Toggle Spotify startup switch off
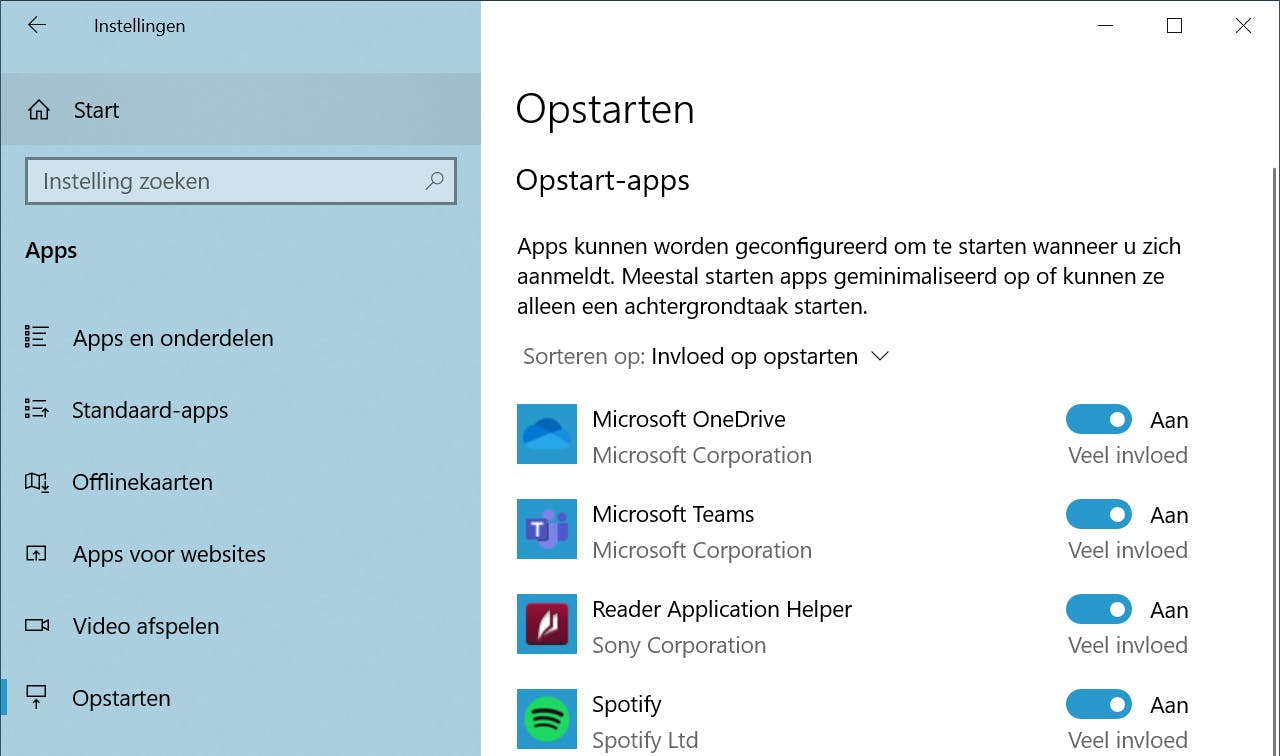 click(1098, 704)
